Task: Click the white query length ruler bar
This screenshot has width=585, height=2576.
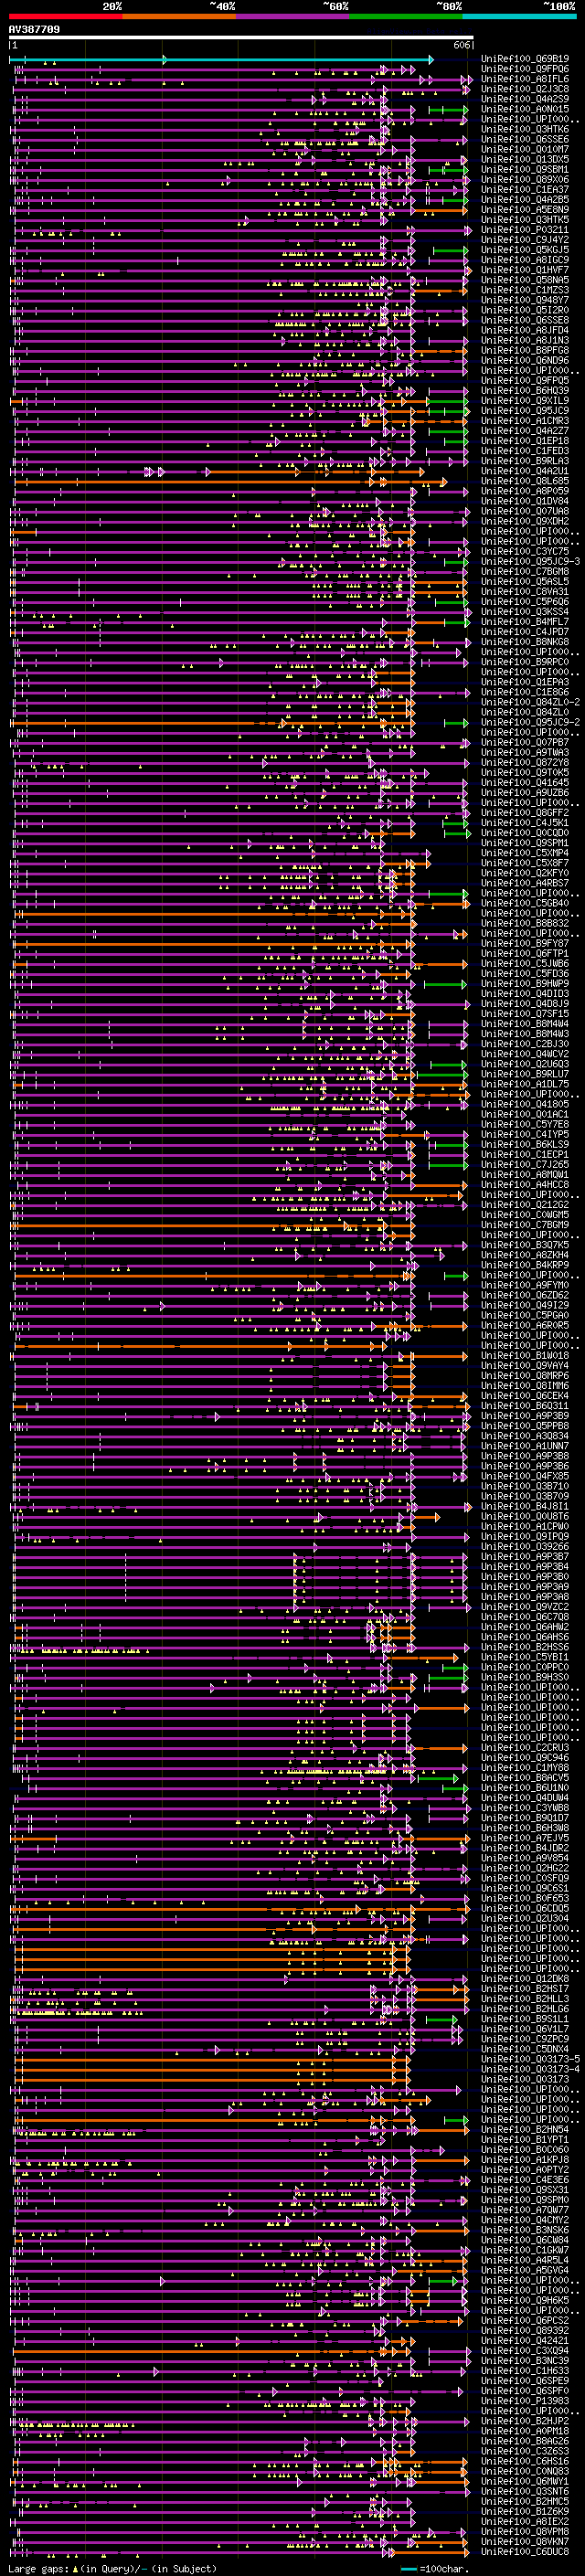Action: (241, 38)
